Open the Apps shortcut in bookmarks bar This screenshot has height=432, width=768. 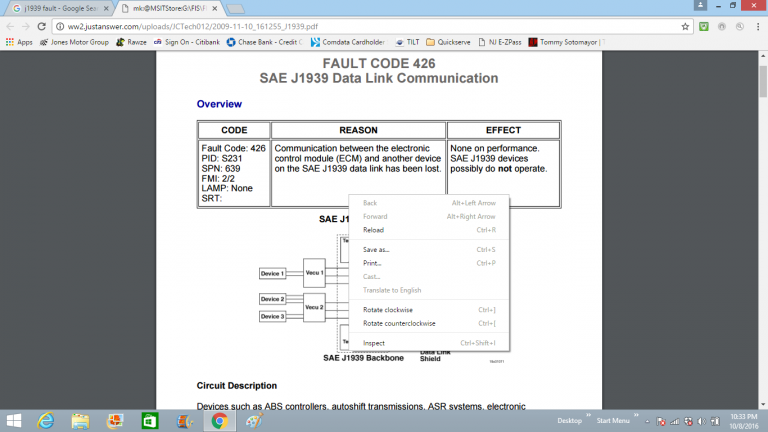[19, 42]
